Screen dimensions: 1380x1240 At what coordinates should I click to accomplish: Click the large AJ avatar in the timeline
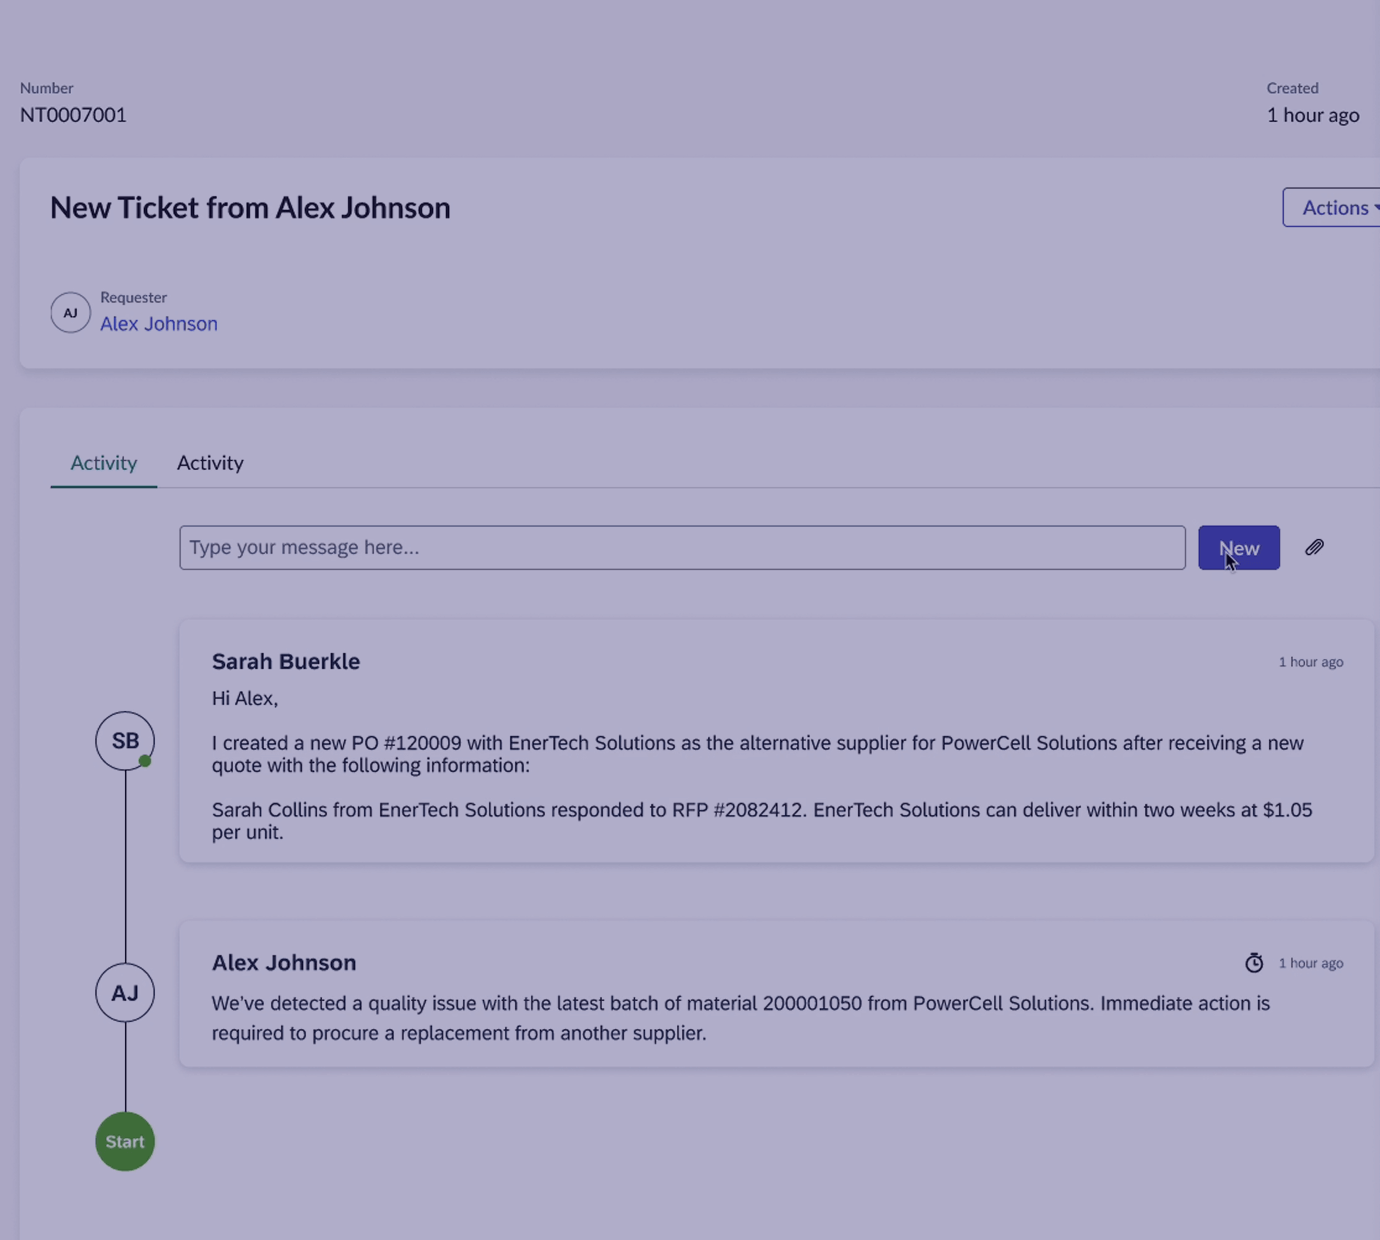[x=125, y=993]
